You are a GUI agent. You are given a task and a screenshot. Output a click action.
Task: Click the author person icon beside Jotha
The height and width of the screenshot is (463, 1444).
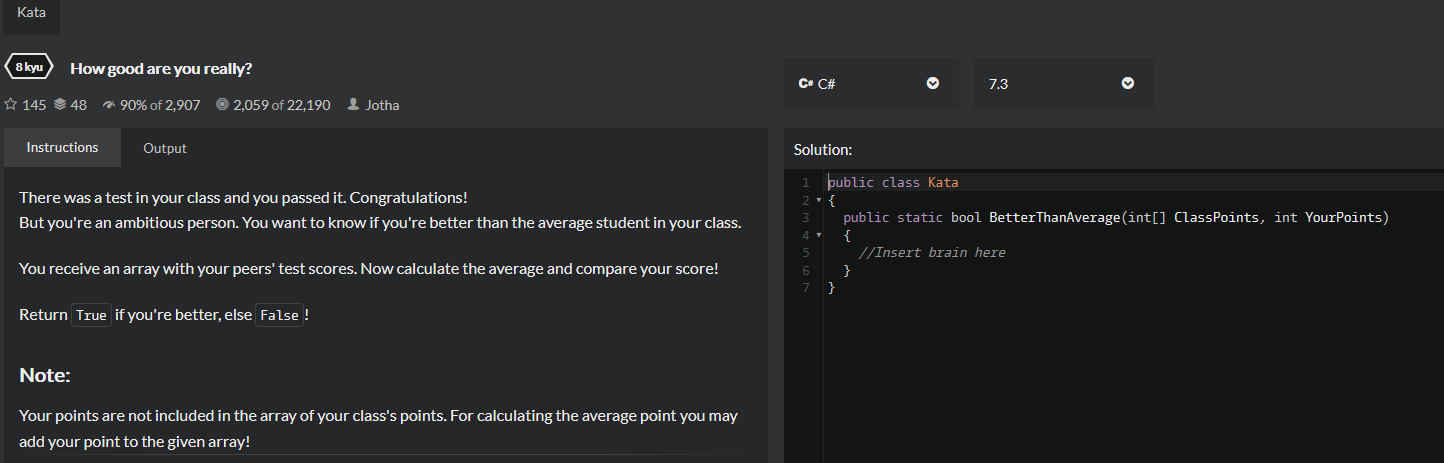[352, 104]
